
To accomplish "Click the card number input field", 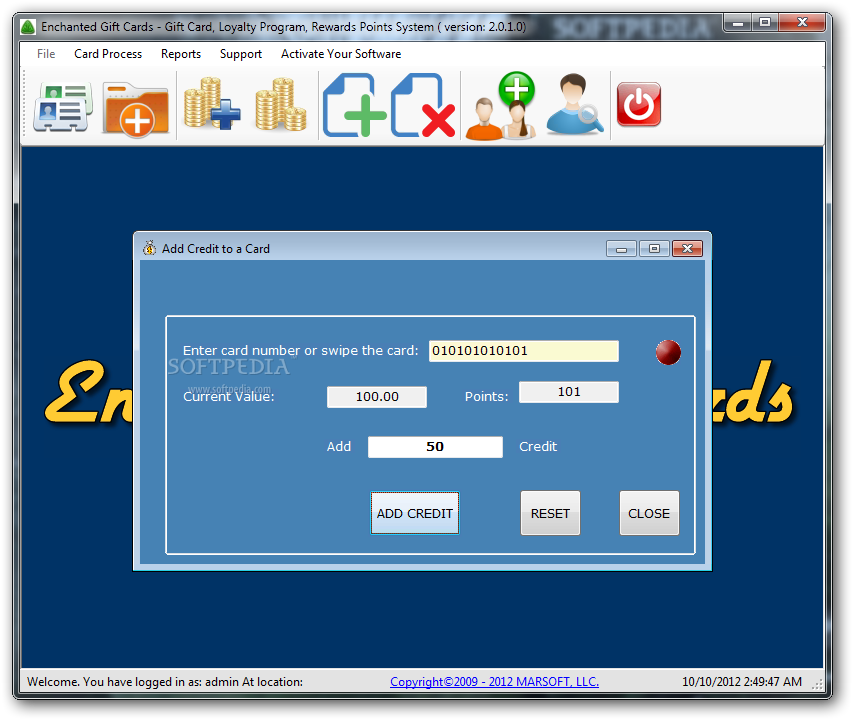I will tap(524, 351).
